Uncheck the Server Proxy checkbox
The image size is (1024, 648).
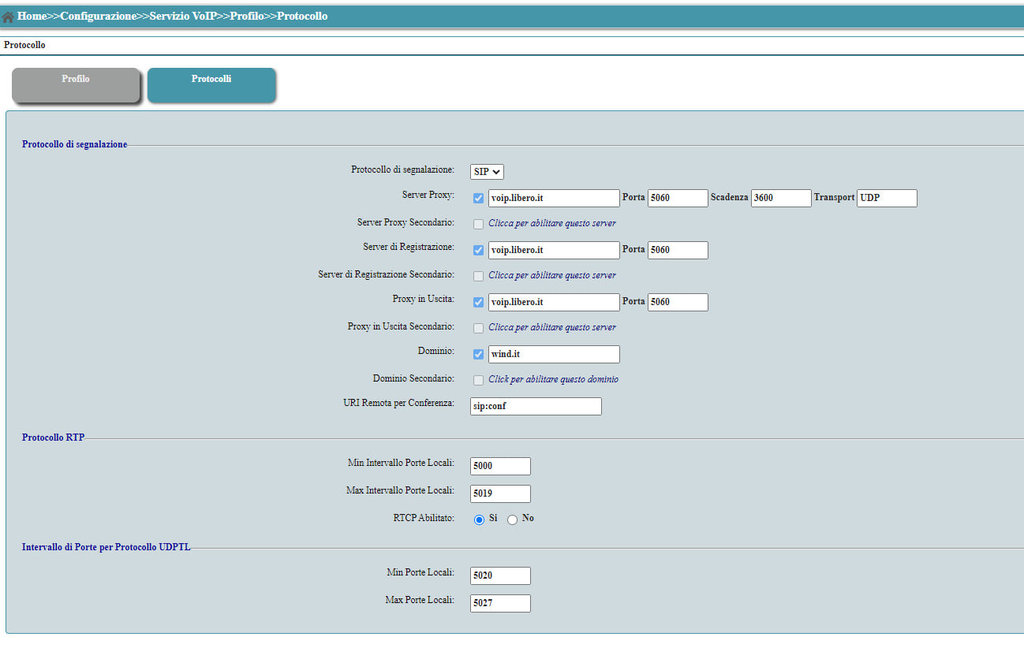point(478,198)
